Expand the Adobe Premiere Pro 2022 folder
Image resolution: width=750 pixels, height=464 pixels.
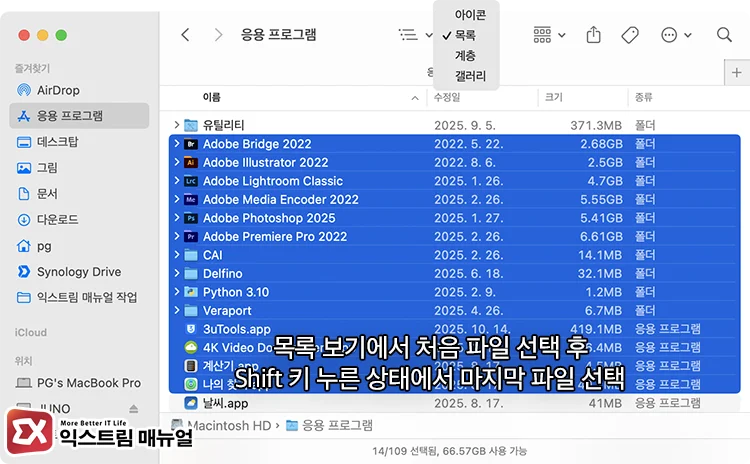(x=176, y=236)
